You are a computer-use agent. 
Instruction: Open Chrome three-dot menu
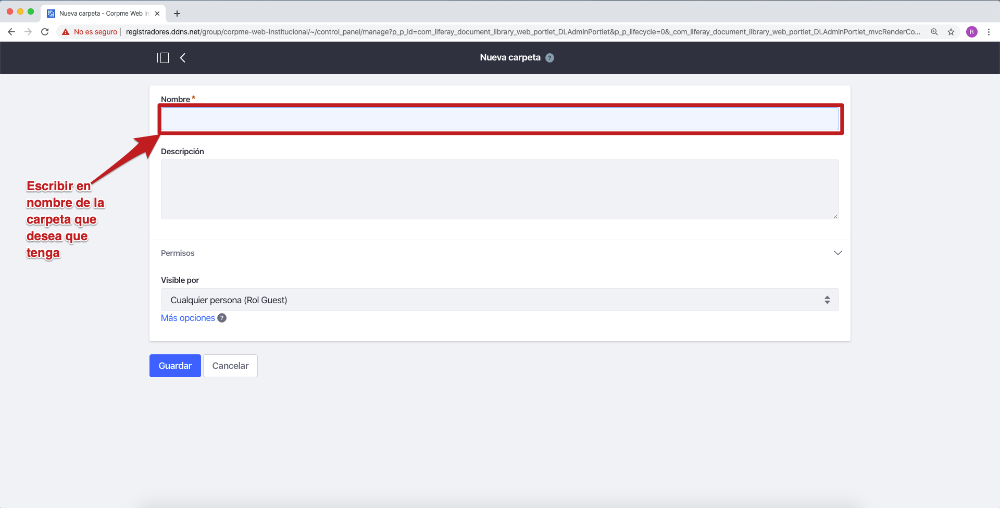(989, 32)
